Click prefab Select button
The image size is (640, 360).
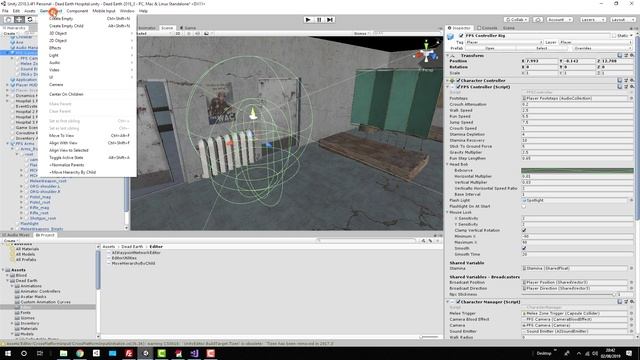pos(542,48)
